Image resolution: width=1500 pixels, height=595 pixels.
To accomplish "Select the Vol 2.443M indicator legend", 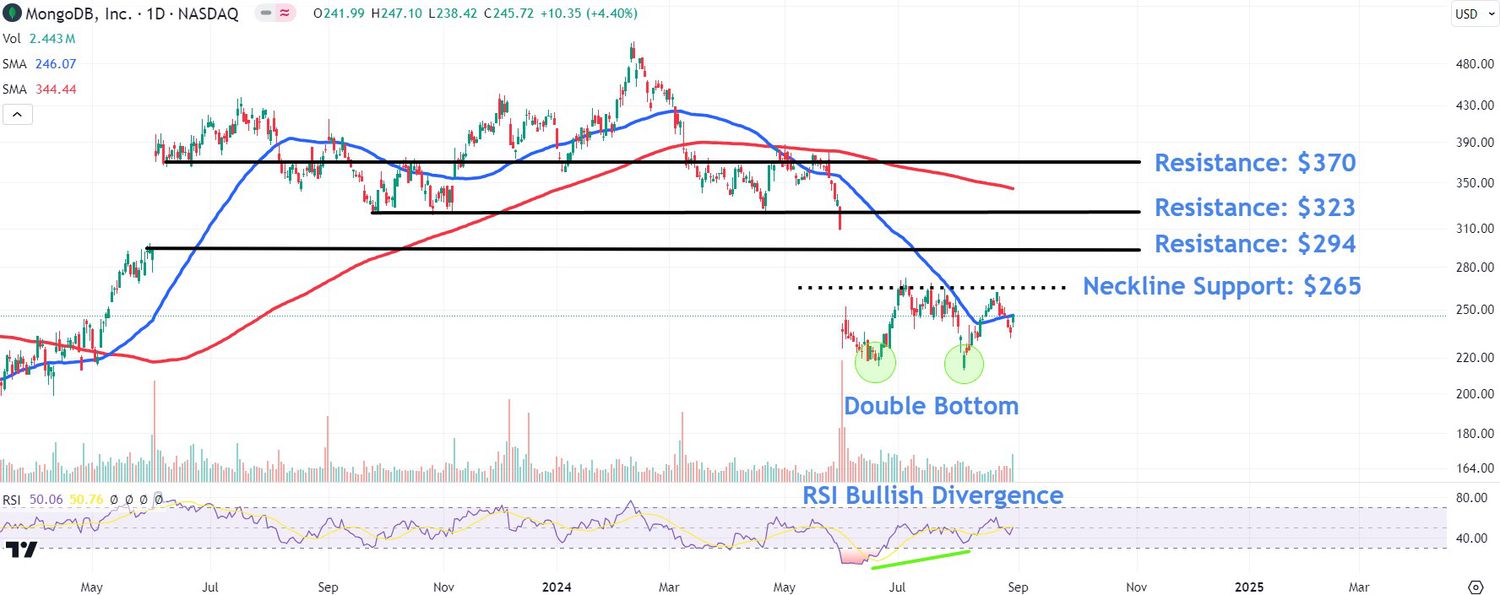I will (x=39, y=38).
